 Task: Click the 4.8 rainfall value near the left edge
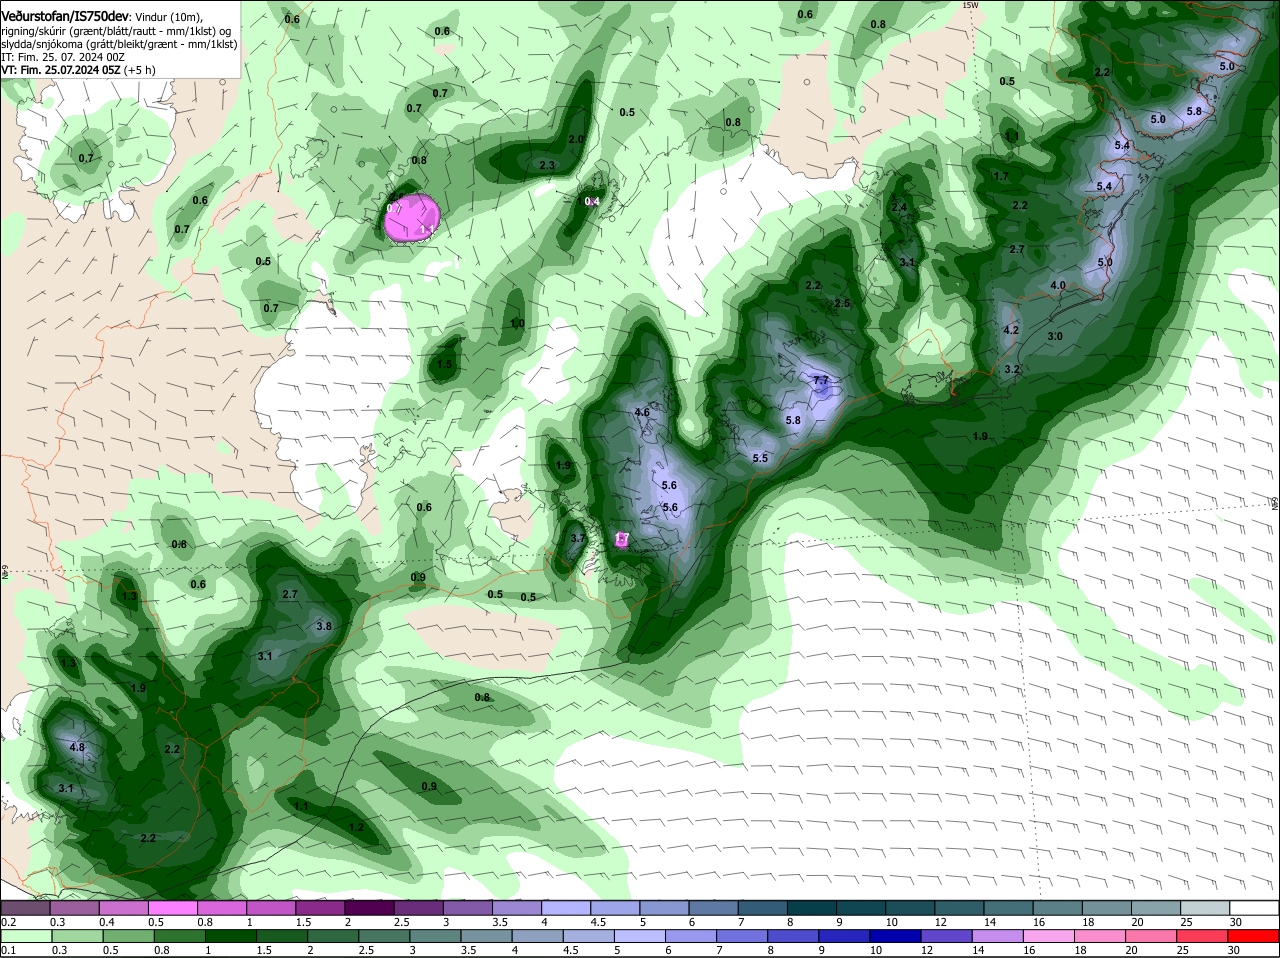[x=77, y=747]
